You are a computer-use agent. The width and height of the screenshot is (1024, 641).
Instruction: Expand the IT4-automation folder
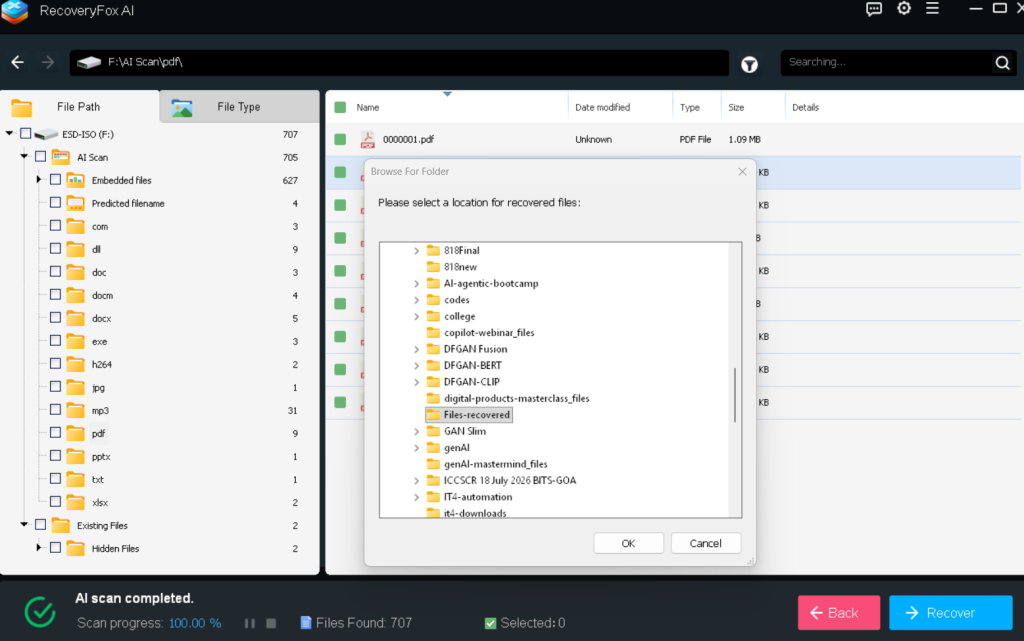tap(416, 497)
